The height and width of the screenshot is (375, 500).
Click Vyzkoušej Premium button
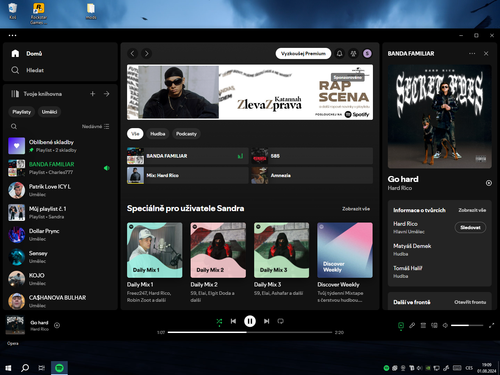click(303, 54)
